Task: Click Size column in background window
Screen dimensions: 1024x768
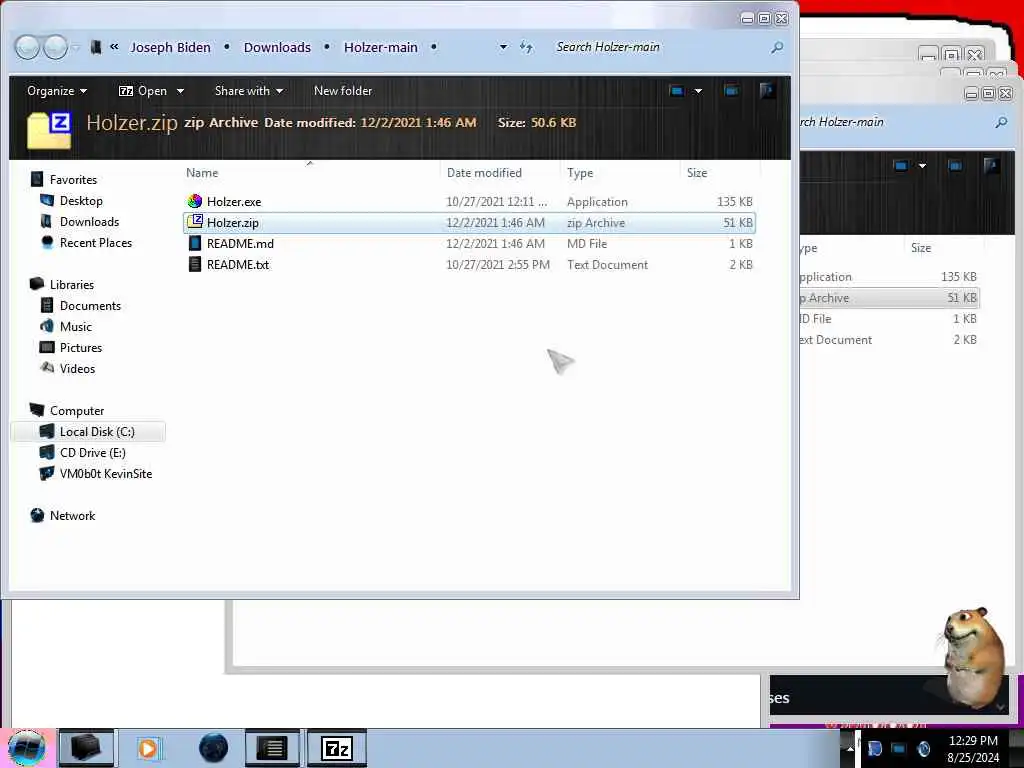Action: coord(921,248)
